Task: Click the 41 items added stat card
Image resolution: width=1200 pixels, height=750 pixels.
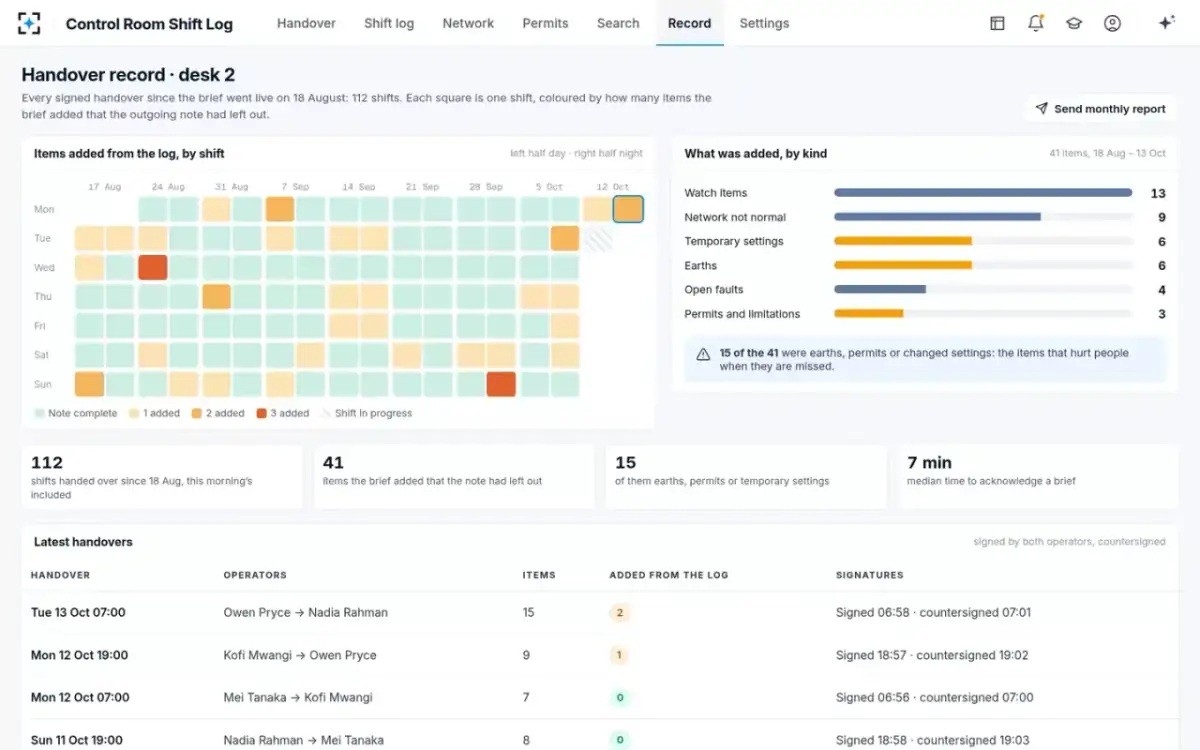Action: click(x=454, y=476)
